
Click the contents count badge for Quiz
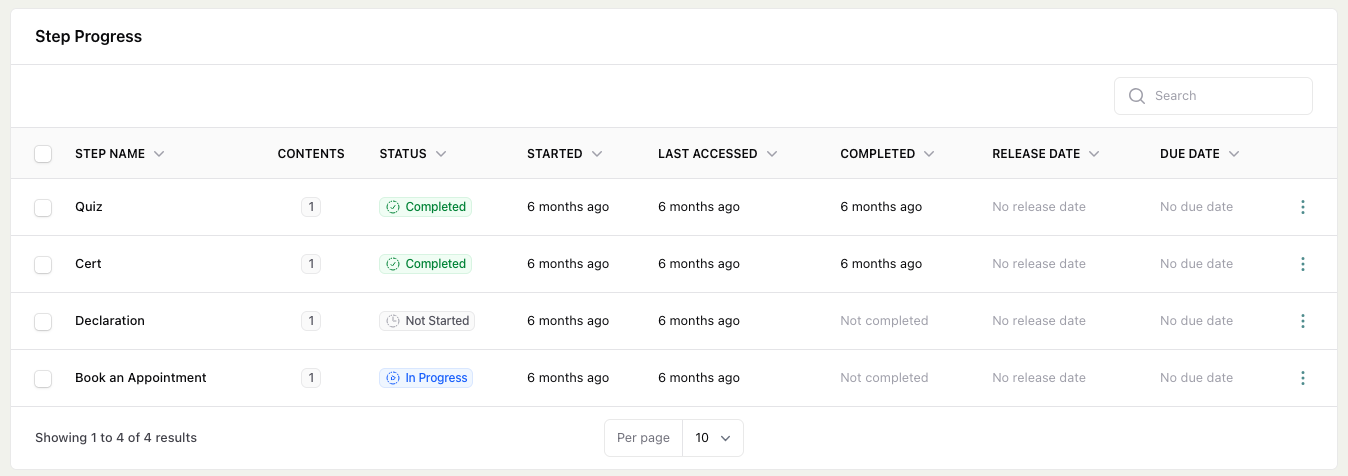pos(311,207)
